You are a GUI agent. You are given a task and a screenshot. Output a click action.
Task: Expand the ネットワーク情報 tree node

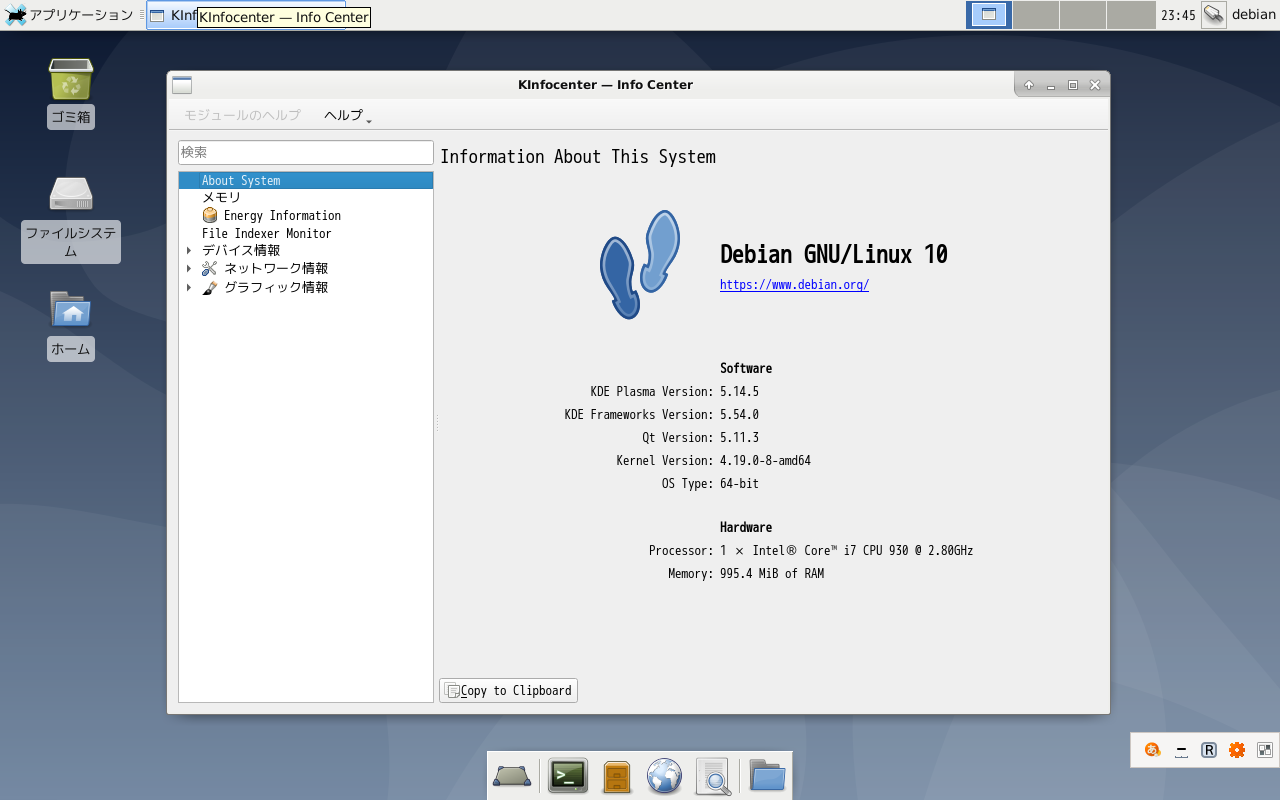click(x=189, y=269)
